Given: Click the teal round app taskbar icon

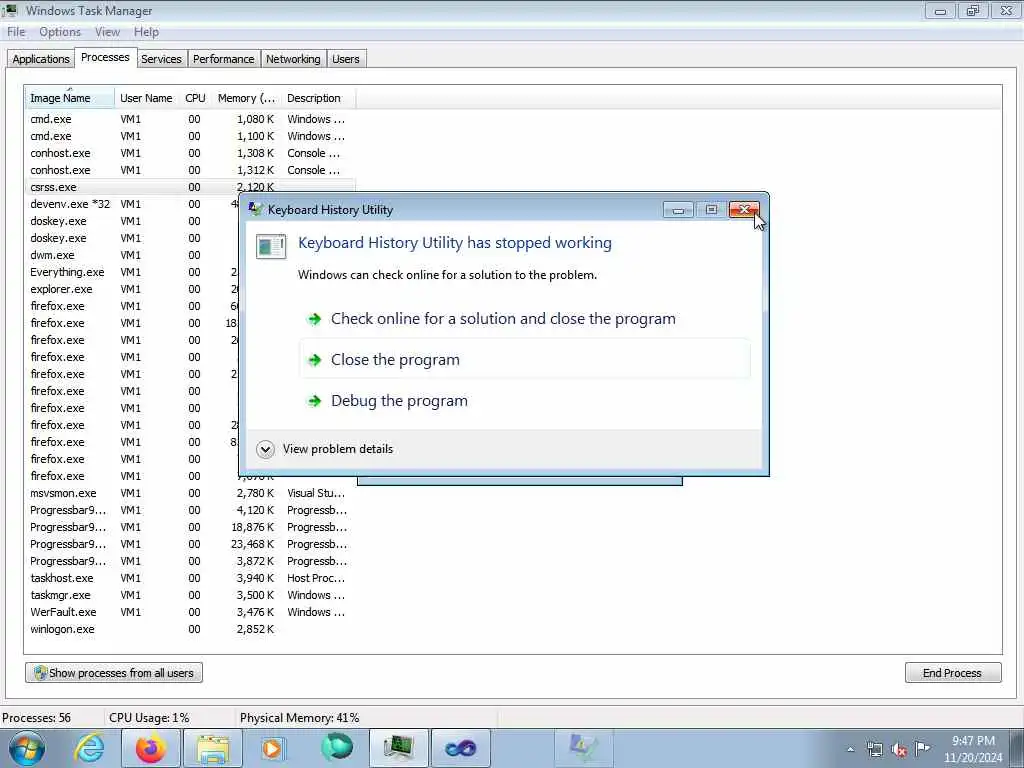Looking at the screenshot, I should 337,748.
